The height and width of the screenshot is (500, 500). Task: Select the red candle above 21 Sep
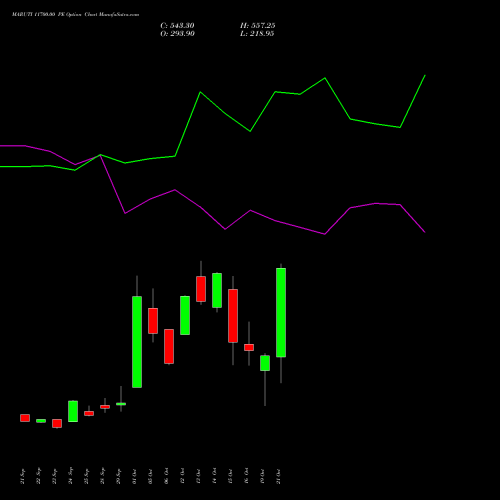point(25,418)
